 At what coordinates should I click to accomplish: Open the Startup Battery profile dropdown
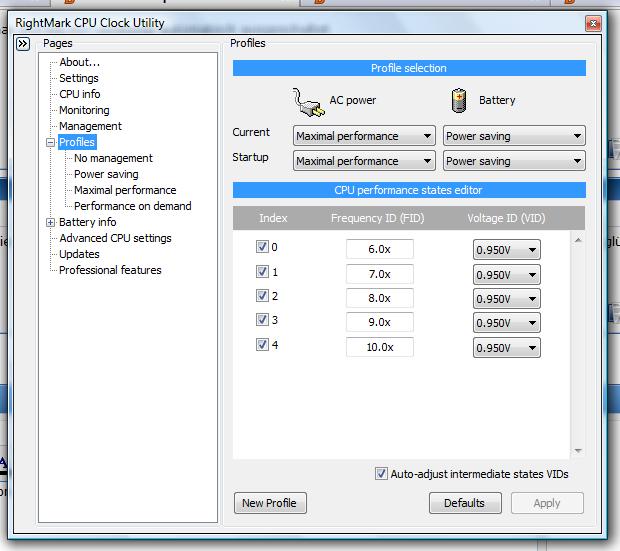[x=514, y=161]
